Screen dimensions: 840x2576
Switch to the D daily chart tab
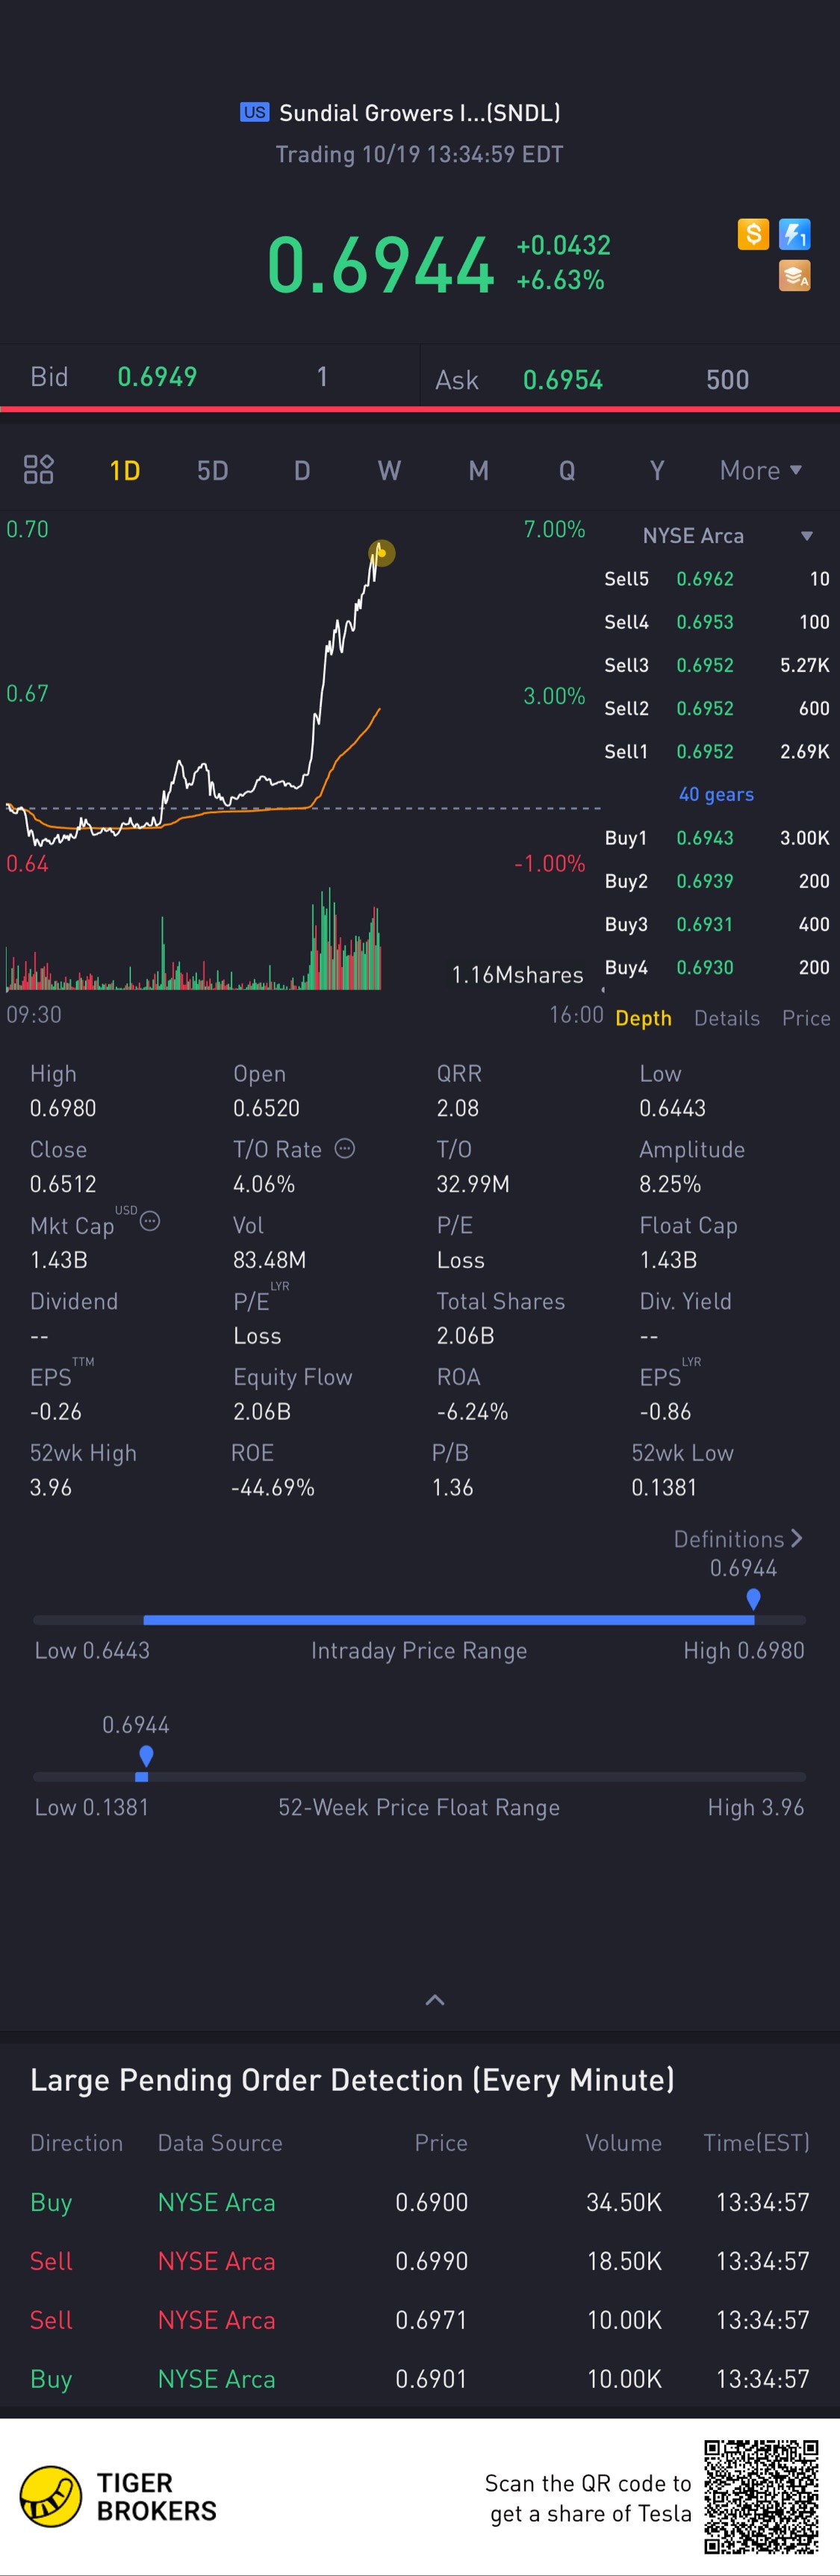[302, 471]
